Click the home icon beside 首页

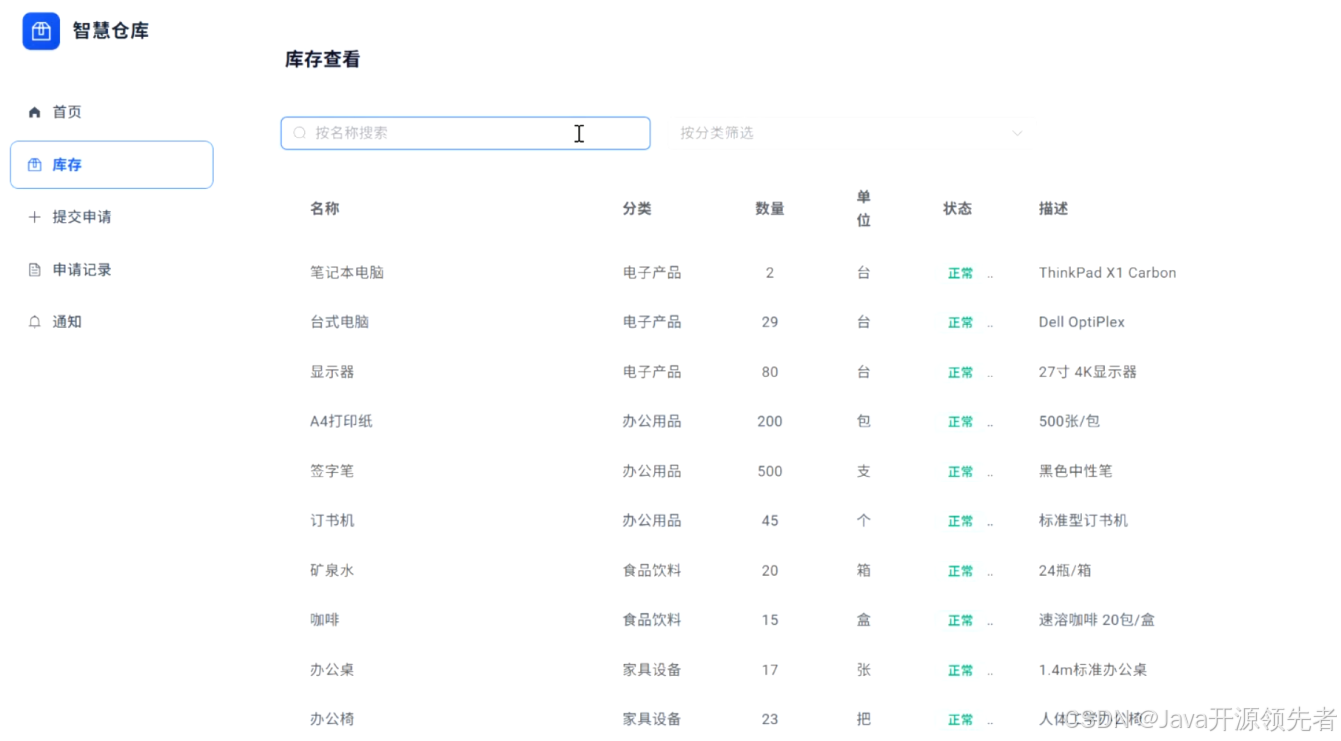pyautogui.click(x=34, y=112)
